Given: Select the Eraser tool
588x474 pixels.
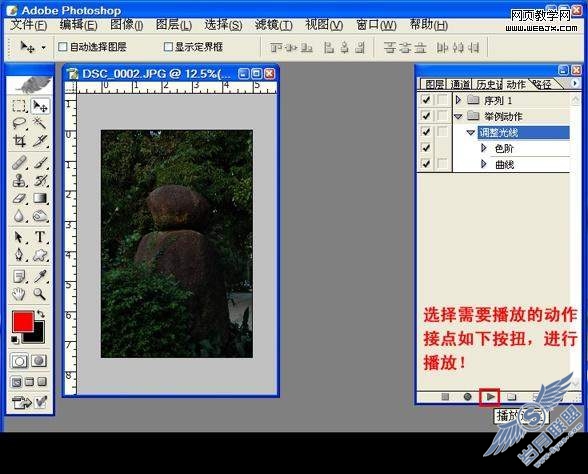Looking at the screenshot, I should [19, 198].
